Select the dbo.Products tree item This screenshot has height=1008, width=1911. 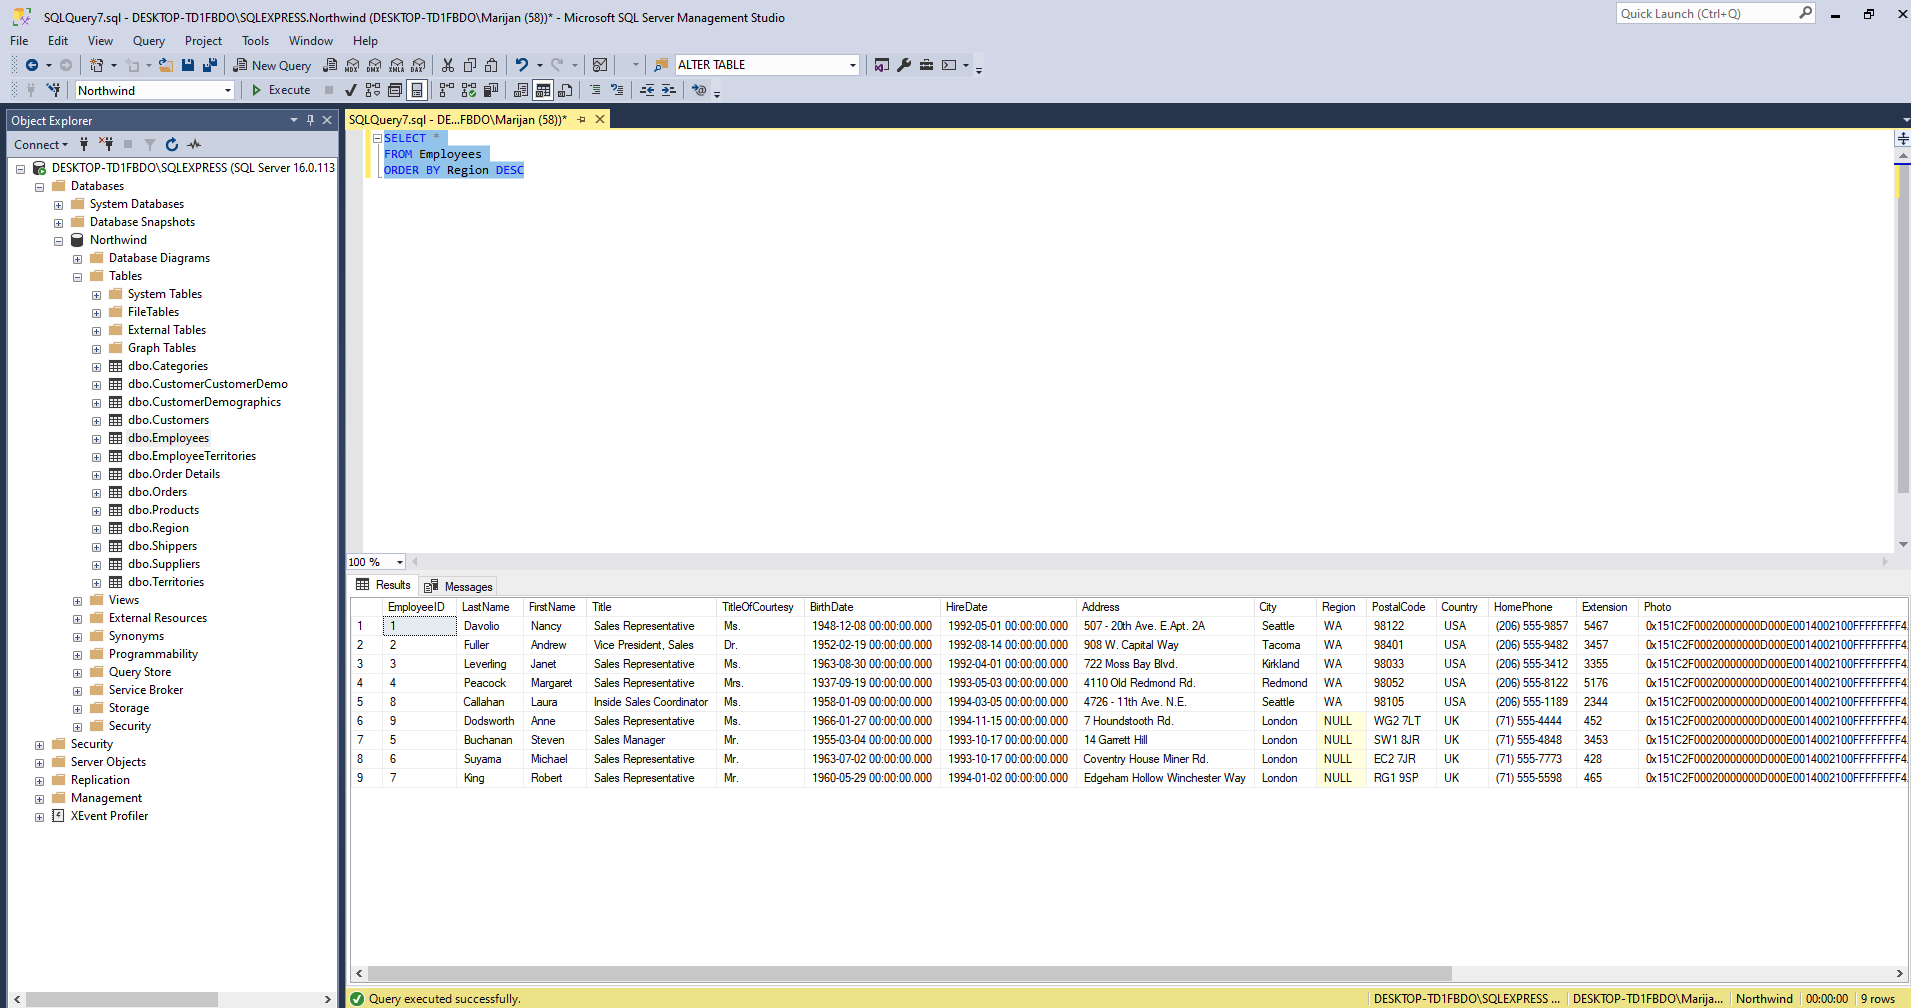point(163,510)
